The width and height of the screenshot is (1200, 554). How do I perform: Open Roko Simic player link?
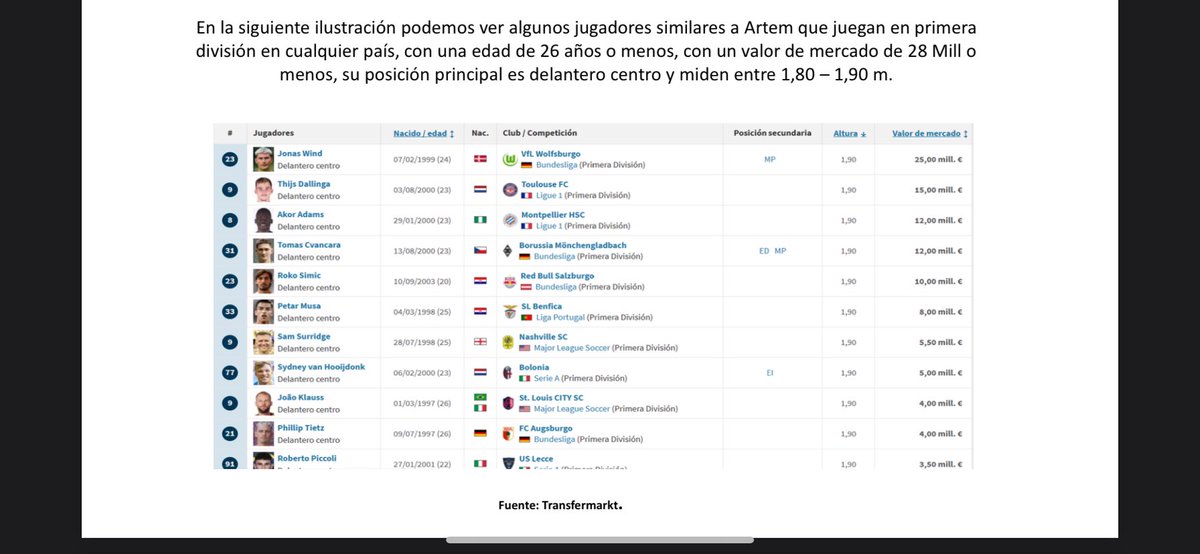[297, 275]
